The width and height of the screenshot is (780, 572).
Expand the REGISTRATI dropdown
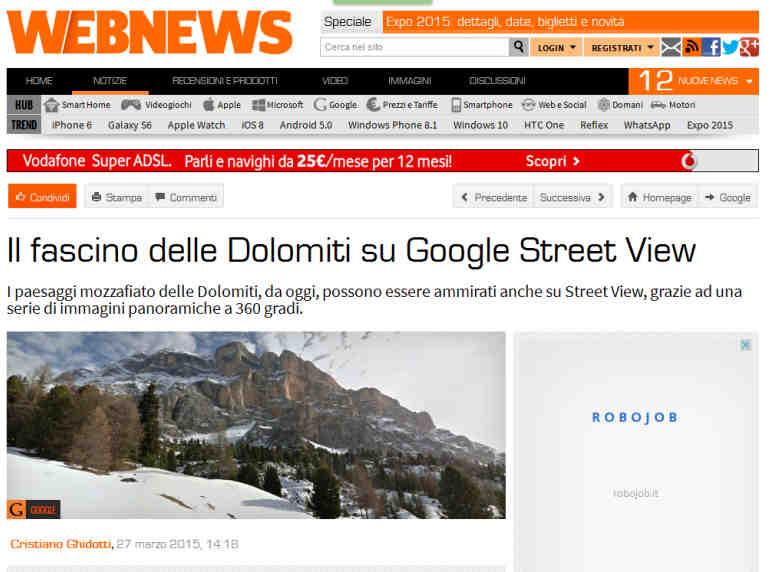tap(622, 48)
